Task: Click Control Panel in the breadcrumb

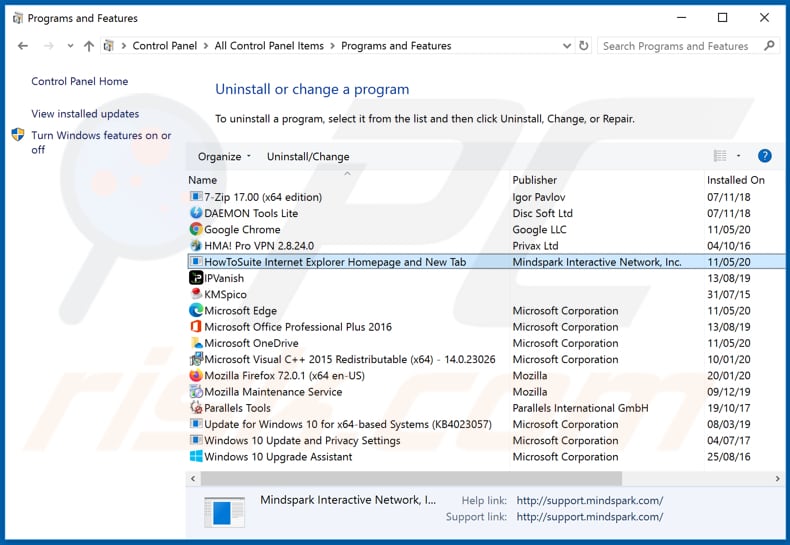Action: (x=165, y=46)
